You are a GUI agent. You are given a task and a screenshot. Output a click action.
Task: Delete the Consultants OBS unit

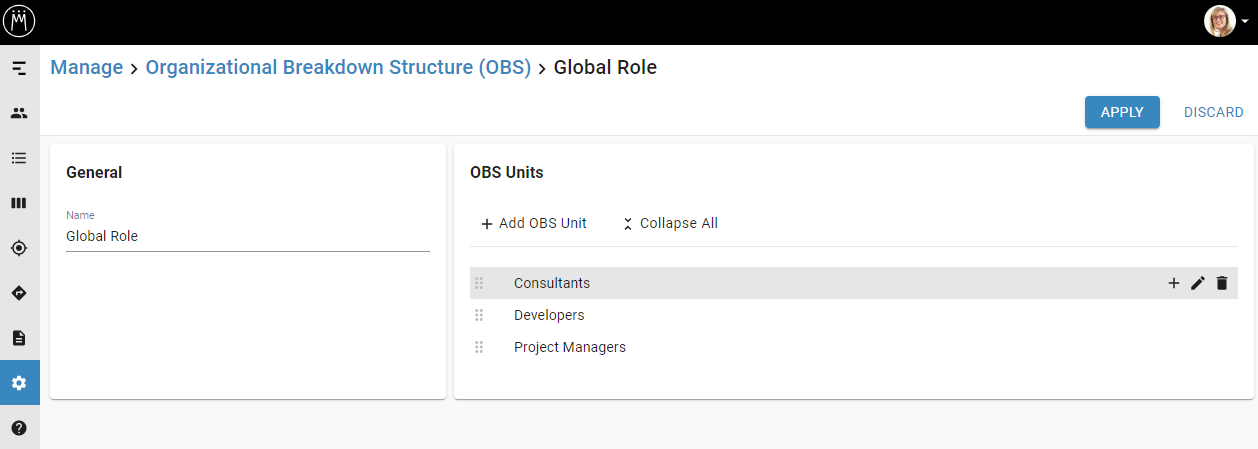1221,283
